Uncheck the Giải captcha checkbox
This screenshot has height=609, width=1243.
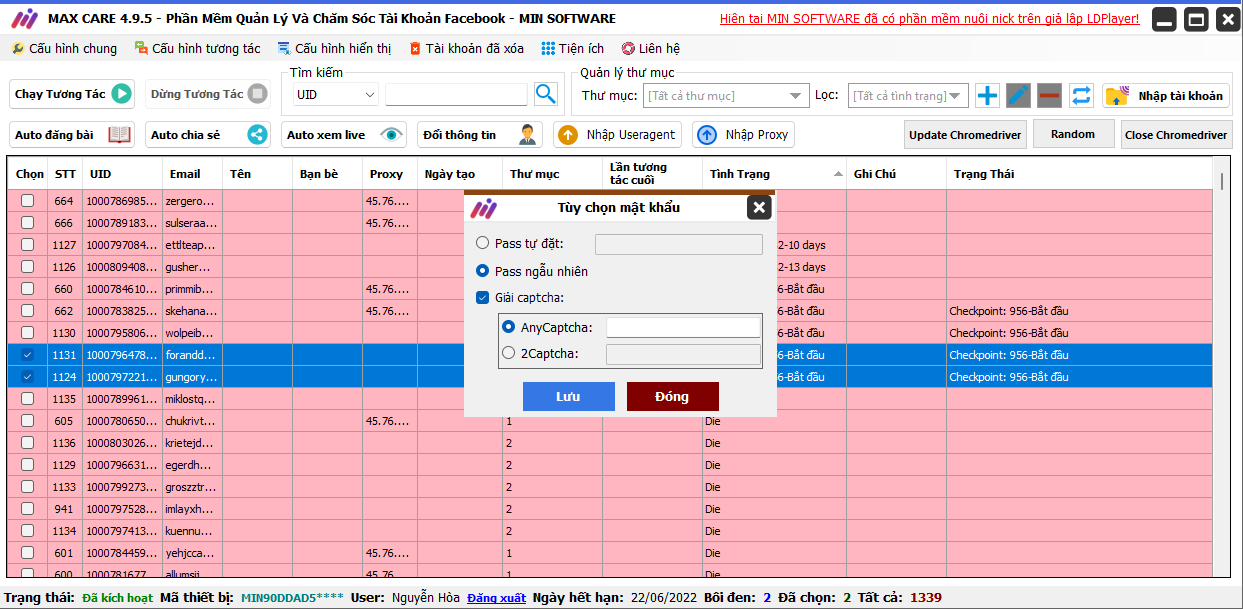point(481,296)
